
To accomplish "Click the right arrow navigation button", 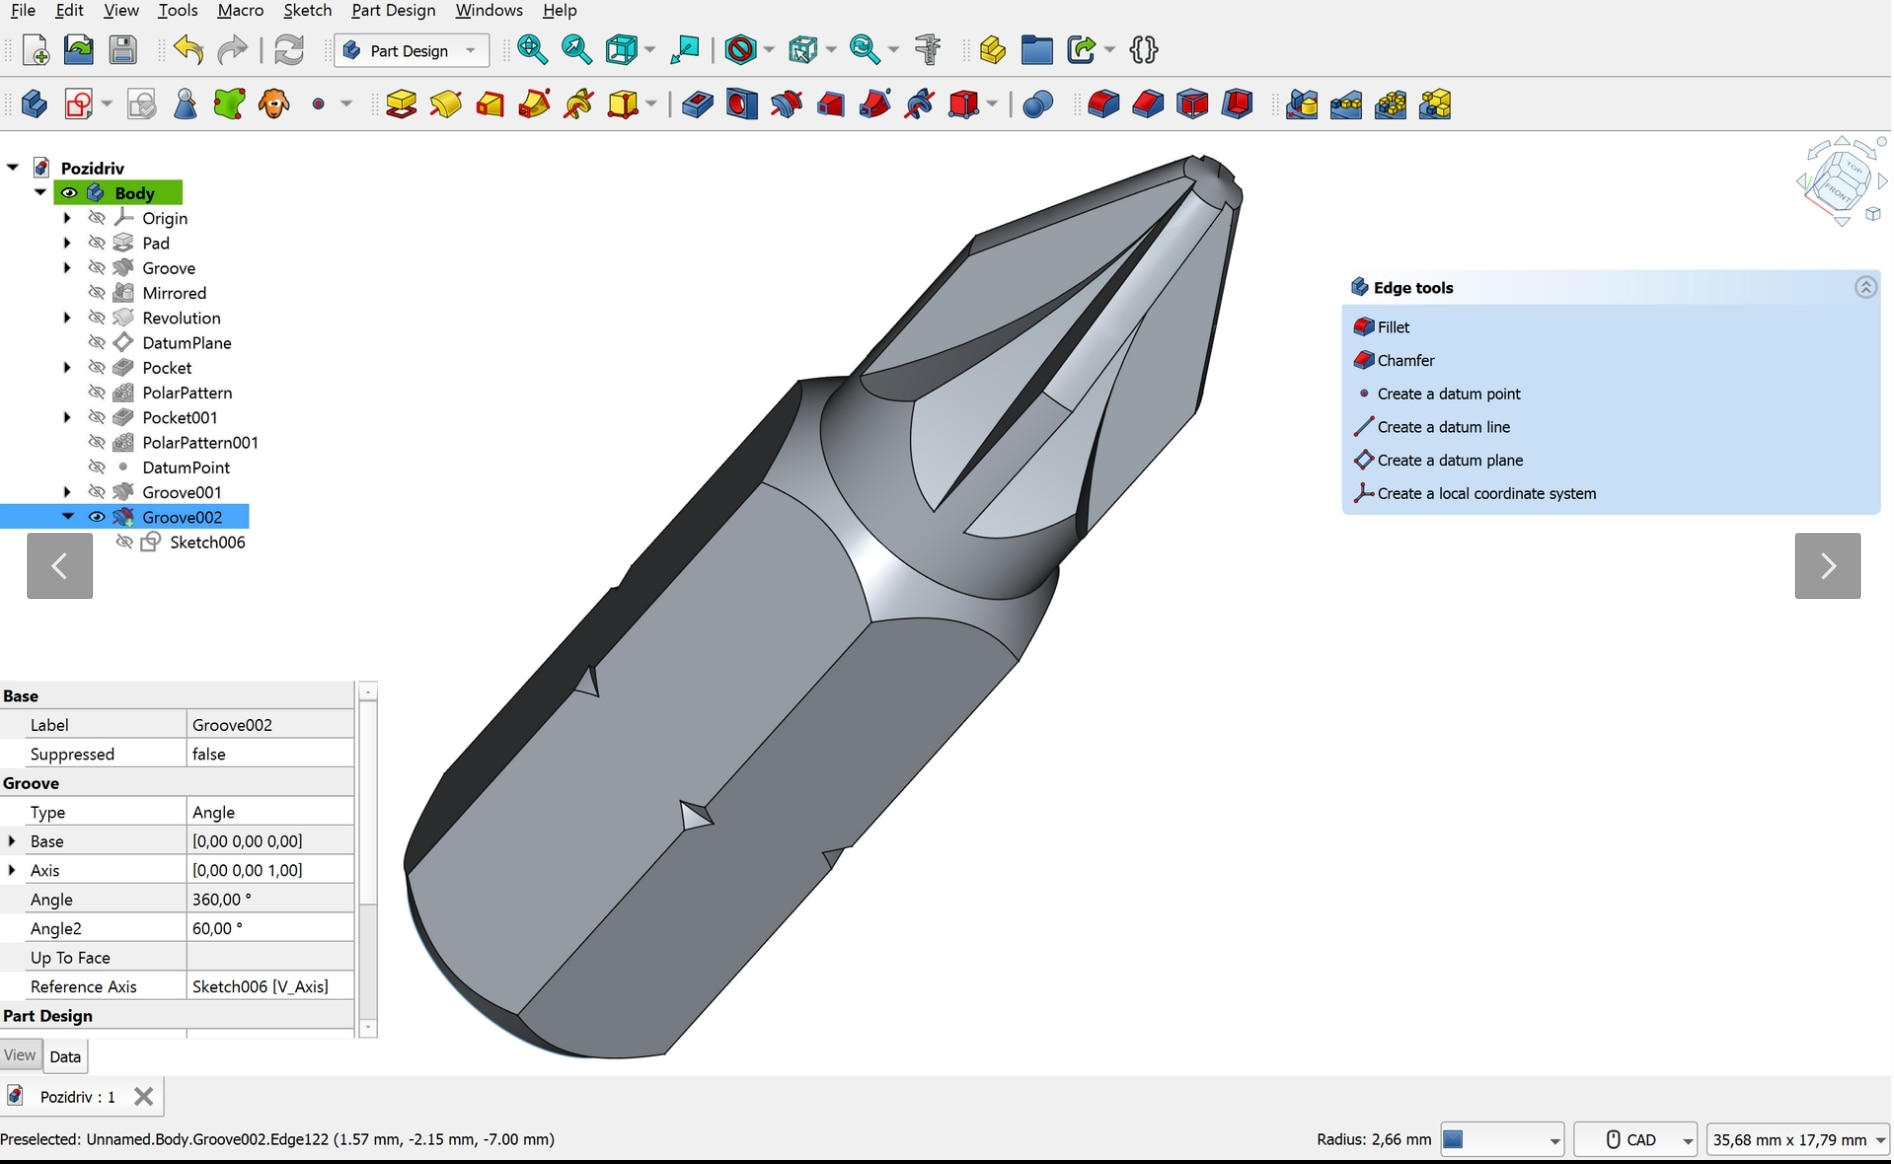I will pyautogui.click(x=1827, y=566).
